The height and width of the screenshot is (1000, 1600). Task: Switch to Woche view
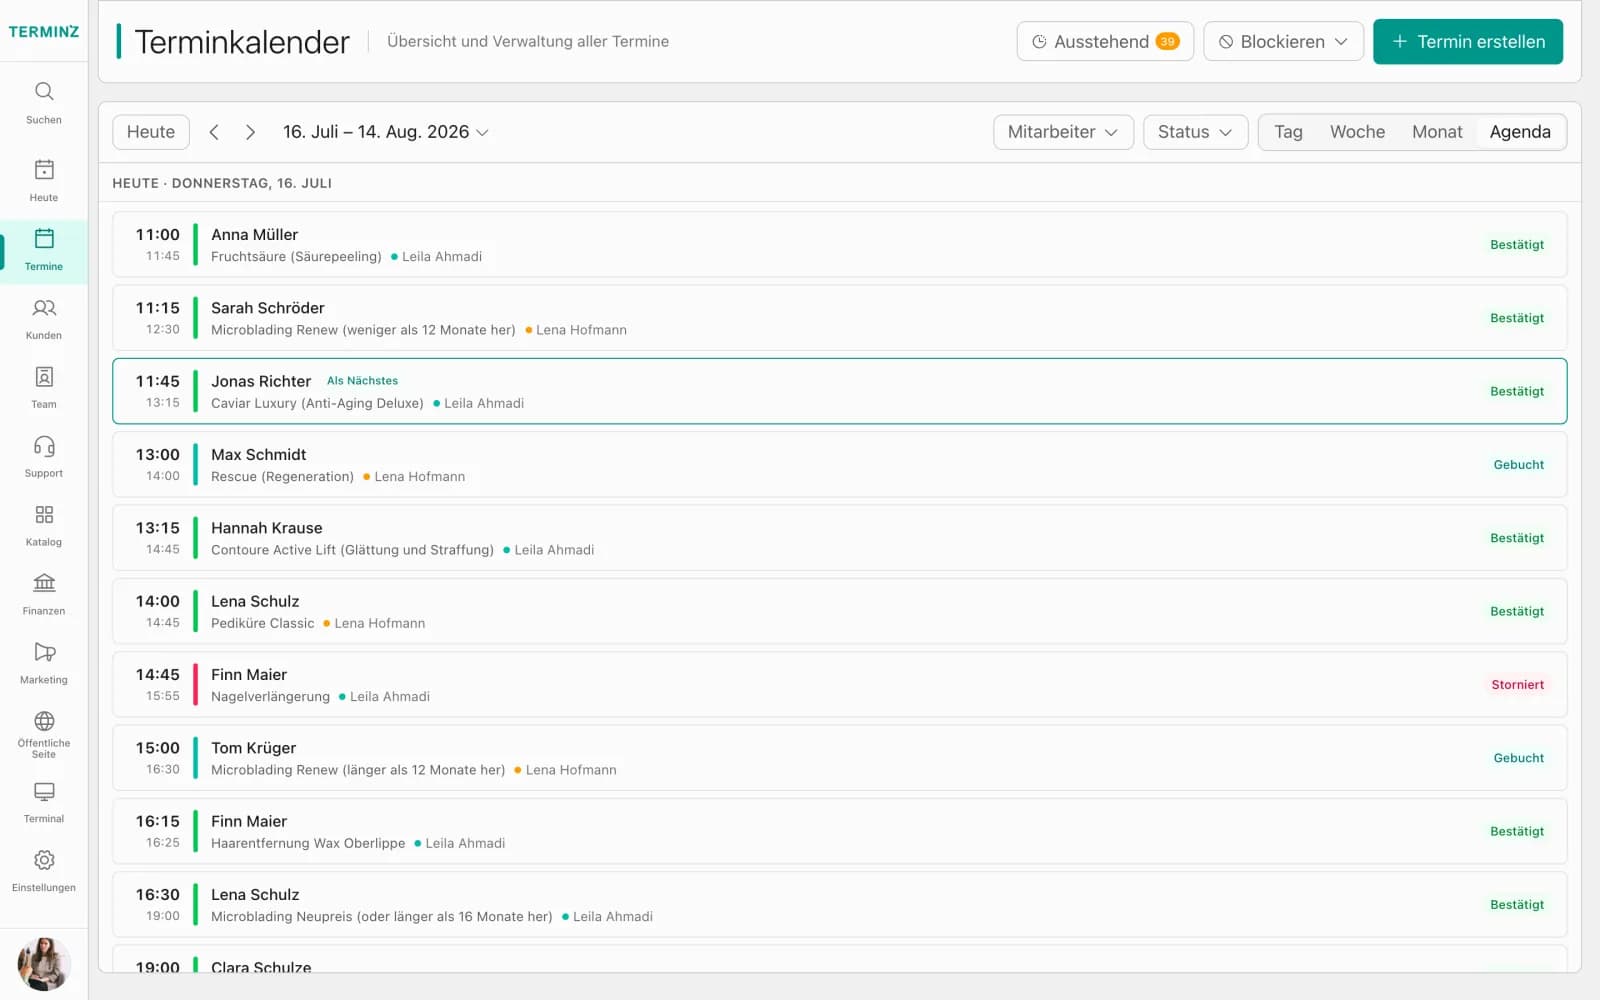1357,132
